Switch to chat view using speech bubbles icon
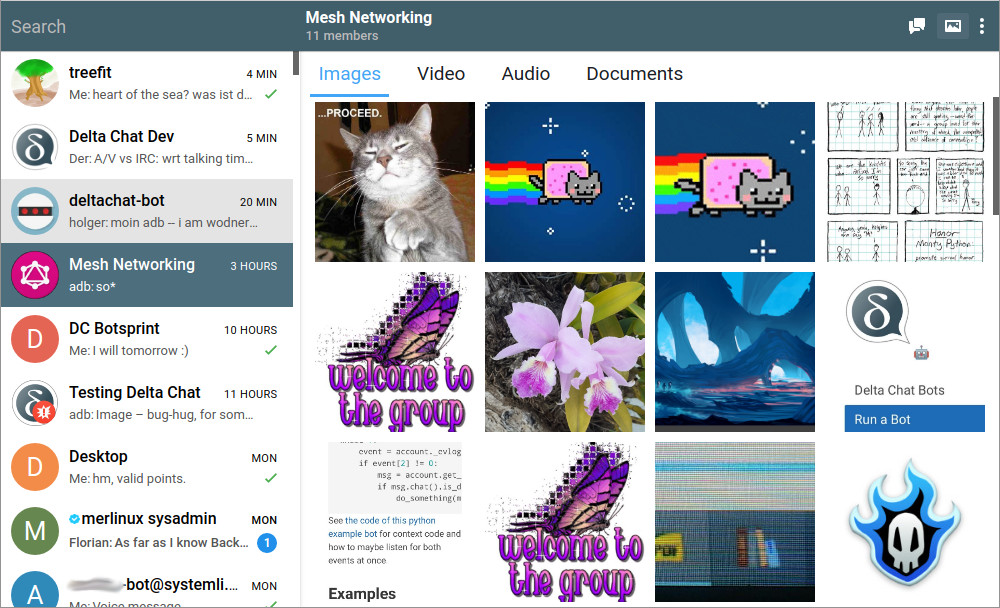This screenshot has height=608, width=1000. click(916, 26)
